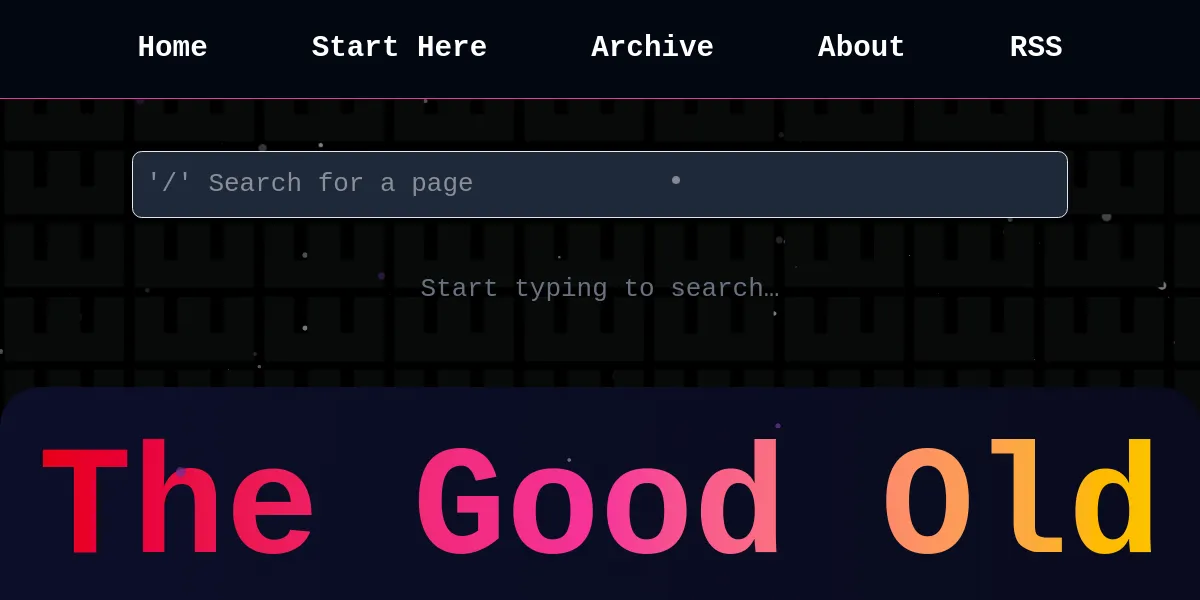Open the RSS feed link

[1035, 47]
